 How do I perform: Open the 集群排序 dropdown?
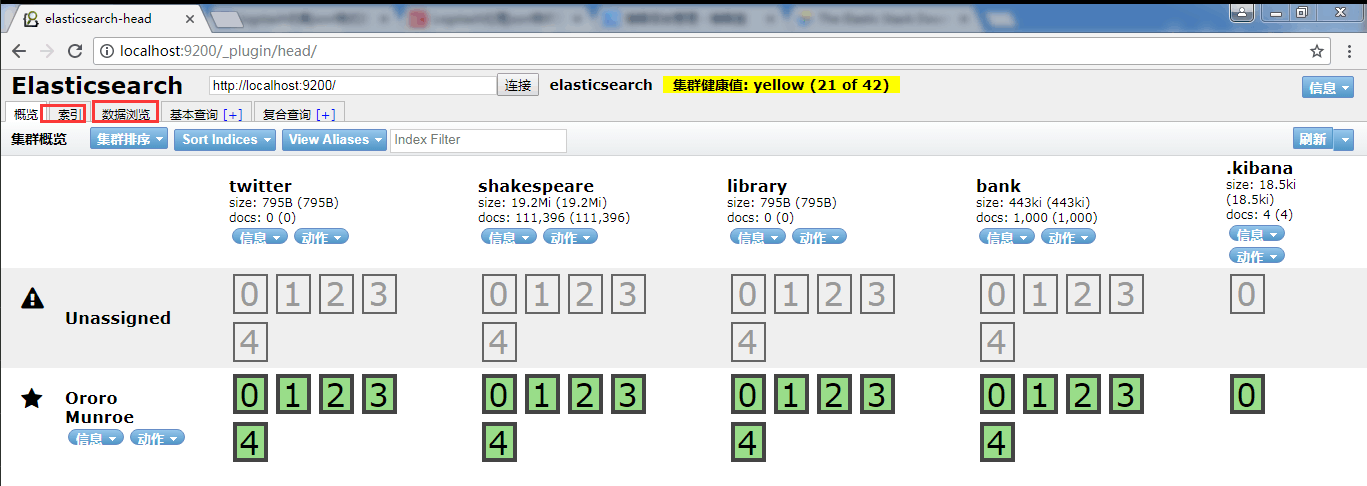[x=130, y=140]
